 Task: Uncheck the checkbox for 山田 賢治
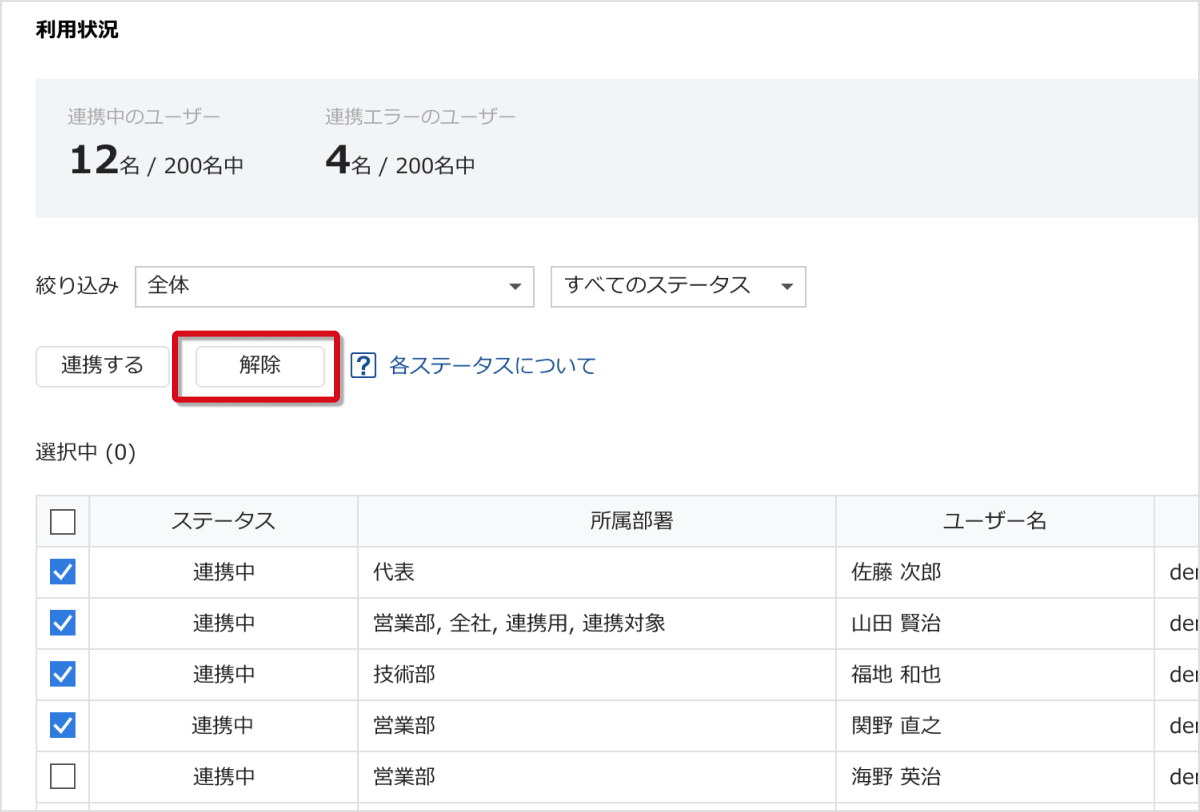pyautogui.click(x=63, y=623)
